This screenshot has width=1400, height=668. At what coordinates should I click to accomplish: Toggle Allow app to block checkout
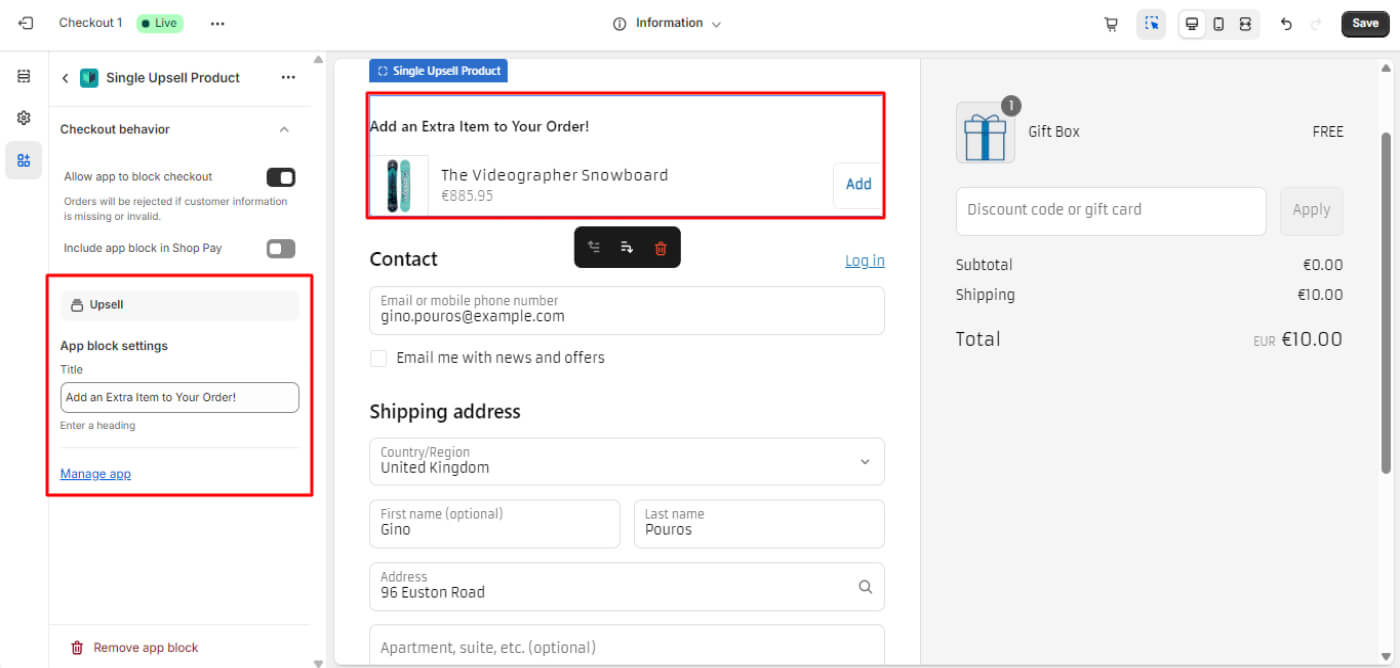281,177
